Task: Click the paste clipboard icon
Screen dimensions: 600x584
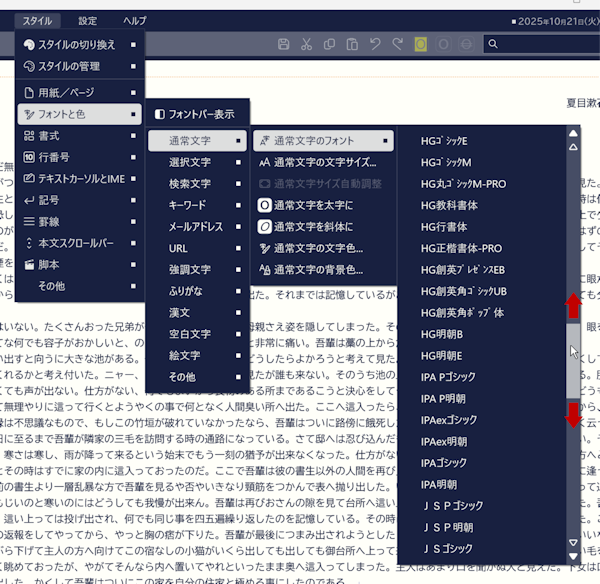Action: pyautogui.click(x=352, y=44)
